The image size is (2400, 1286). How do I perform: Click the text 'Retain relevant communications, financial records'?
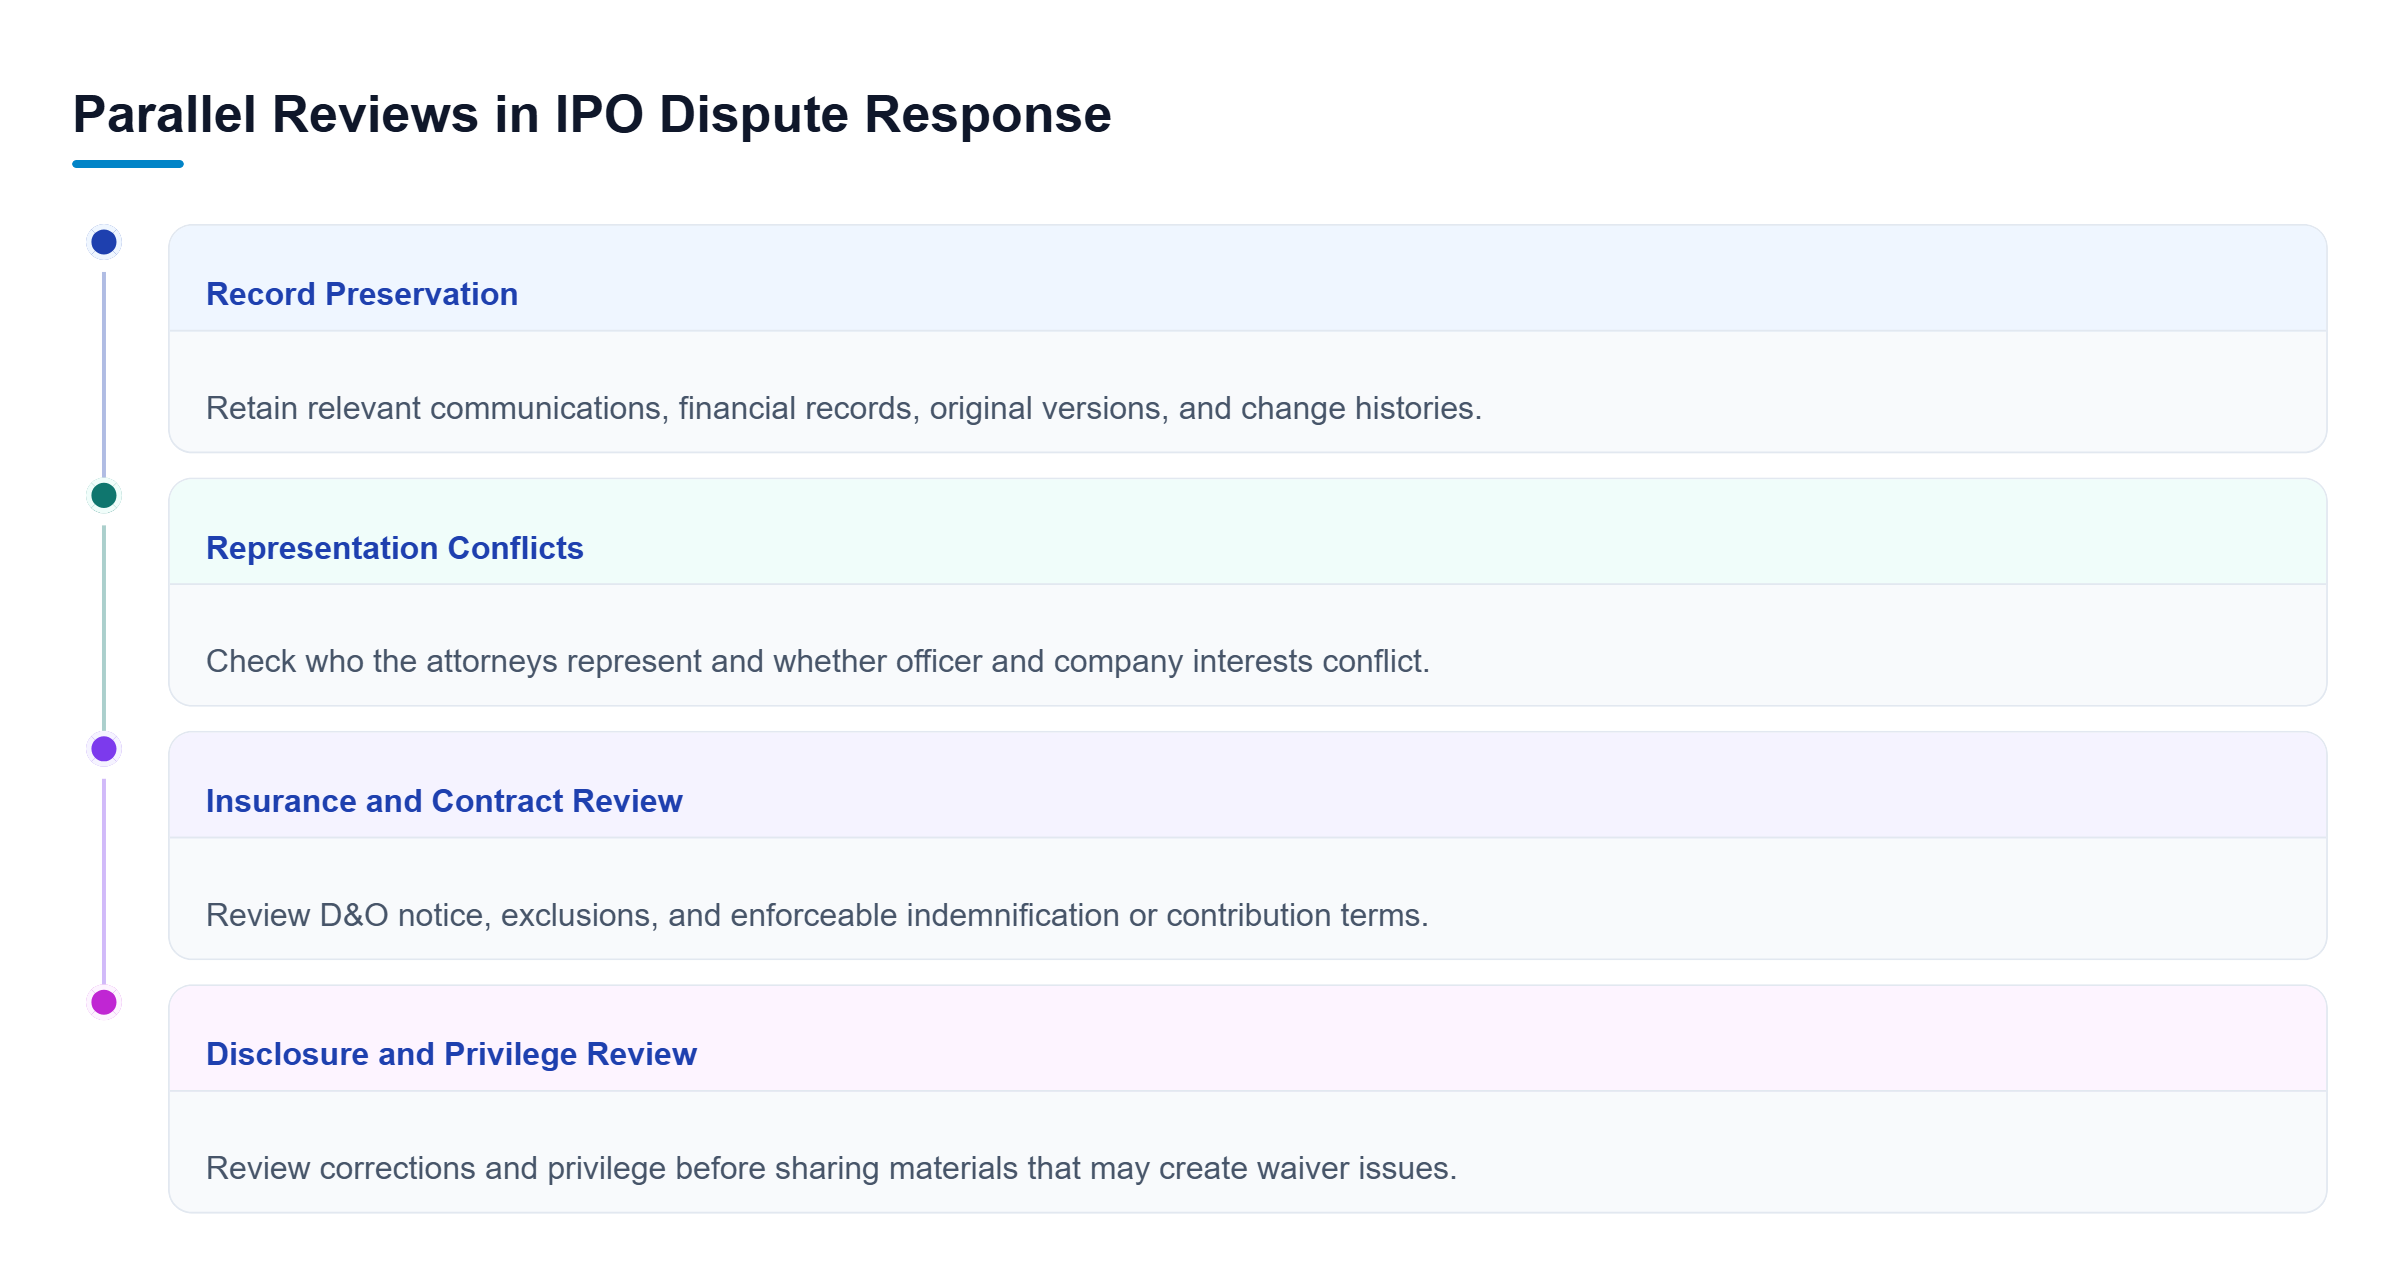pyautogui.click(x=562, y=408)
